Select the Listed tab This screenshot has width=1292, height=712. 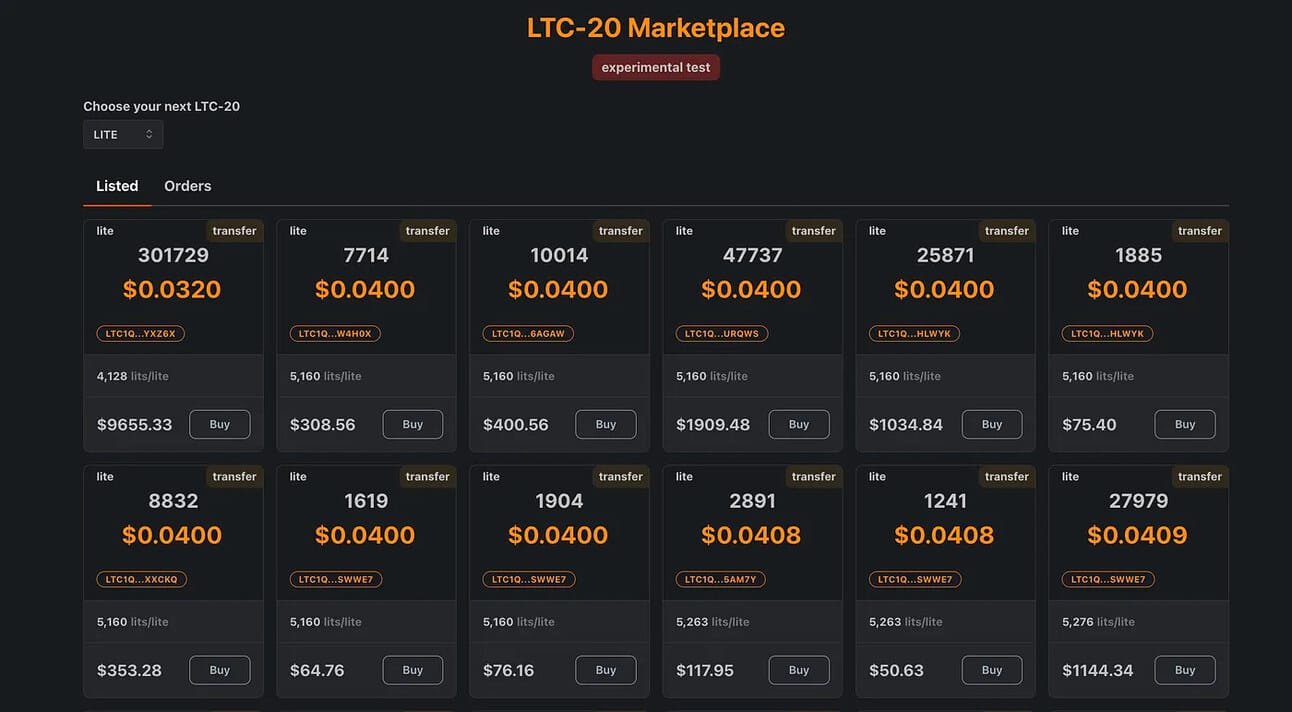point(117,186)
